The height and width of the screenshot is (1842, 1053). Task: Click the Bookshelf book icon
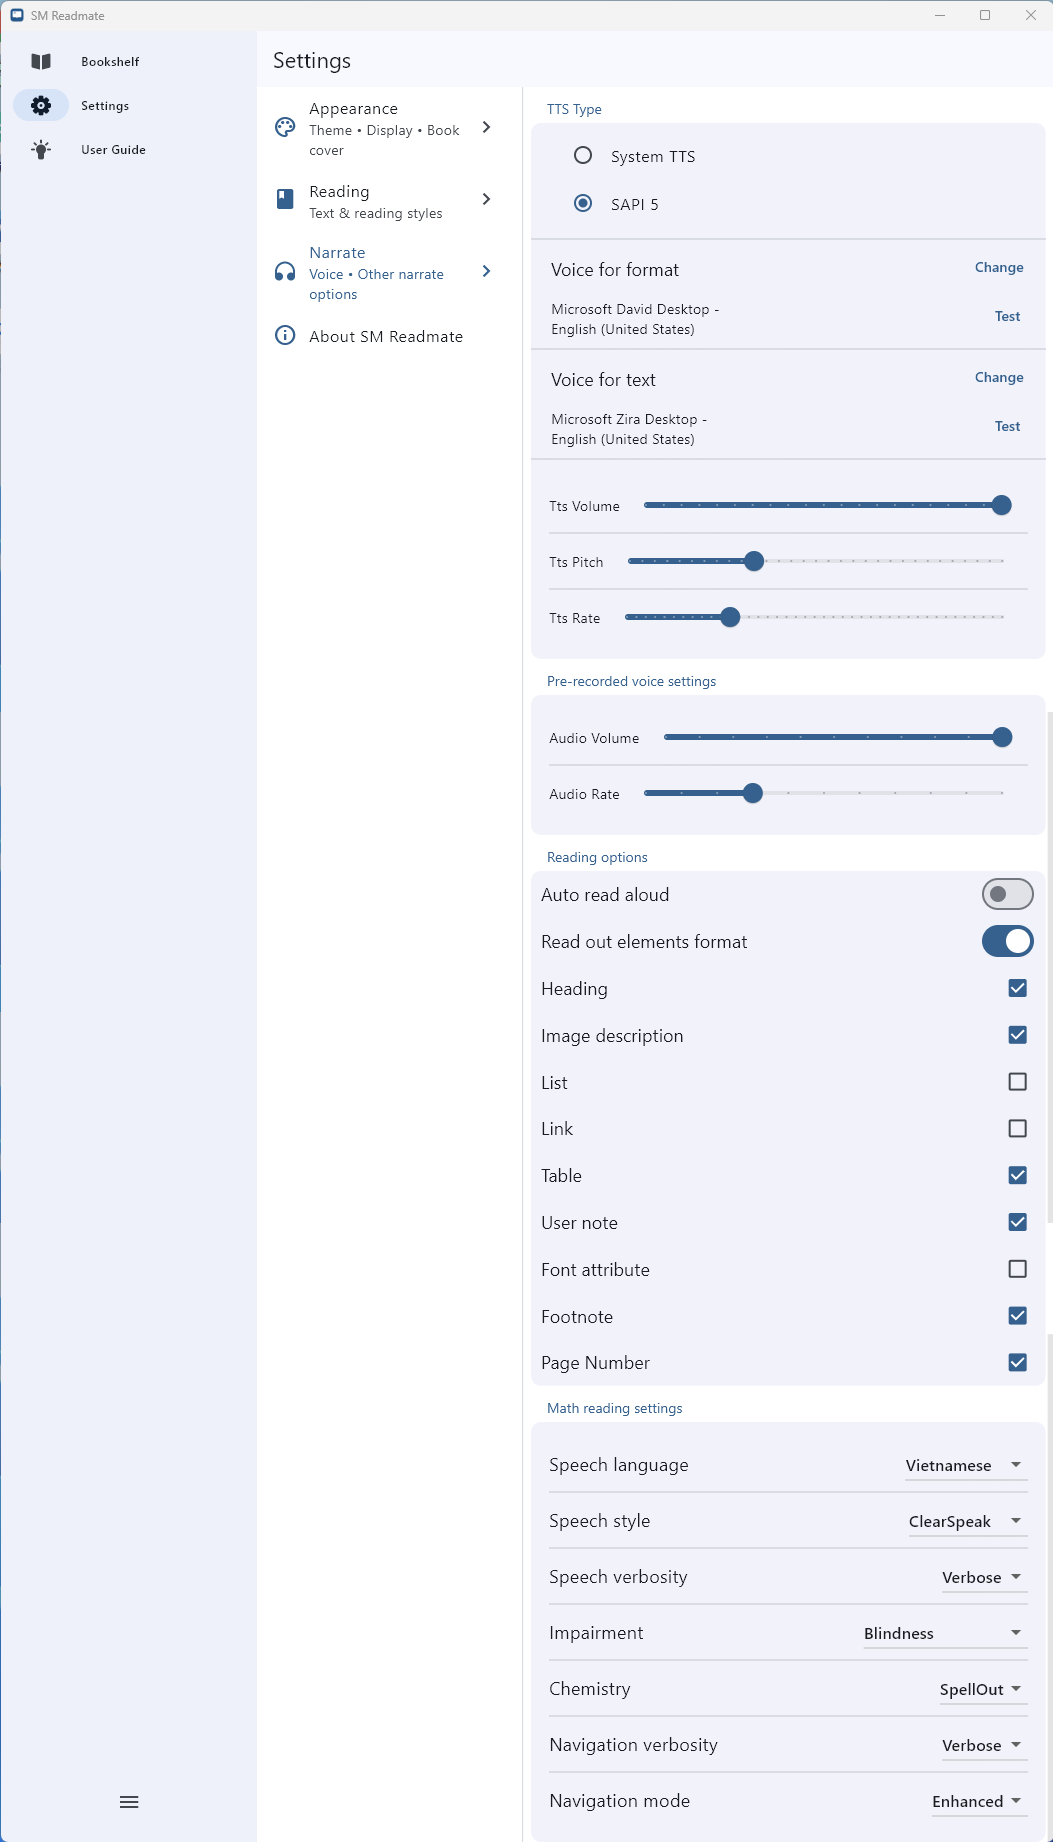tap(41, 61)
